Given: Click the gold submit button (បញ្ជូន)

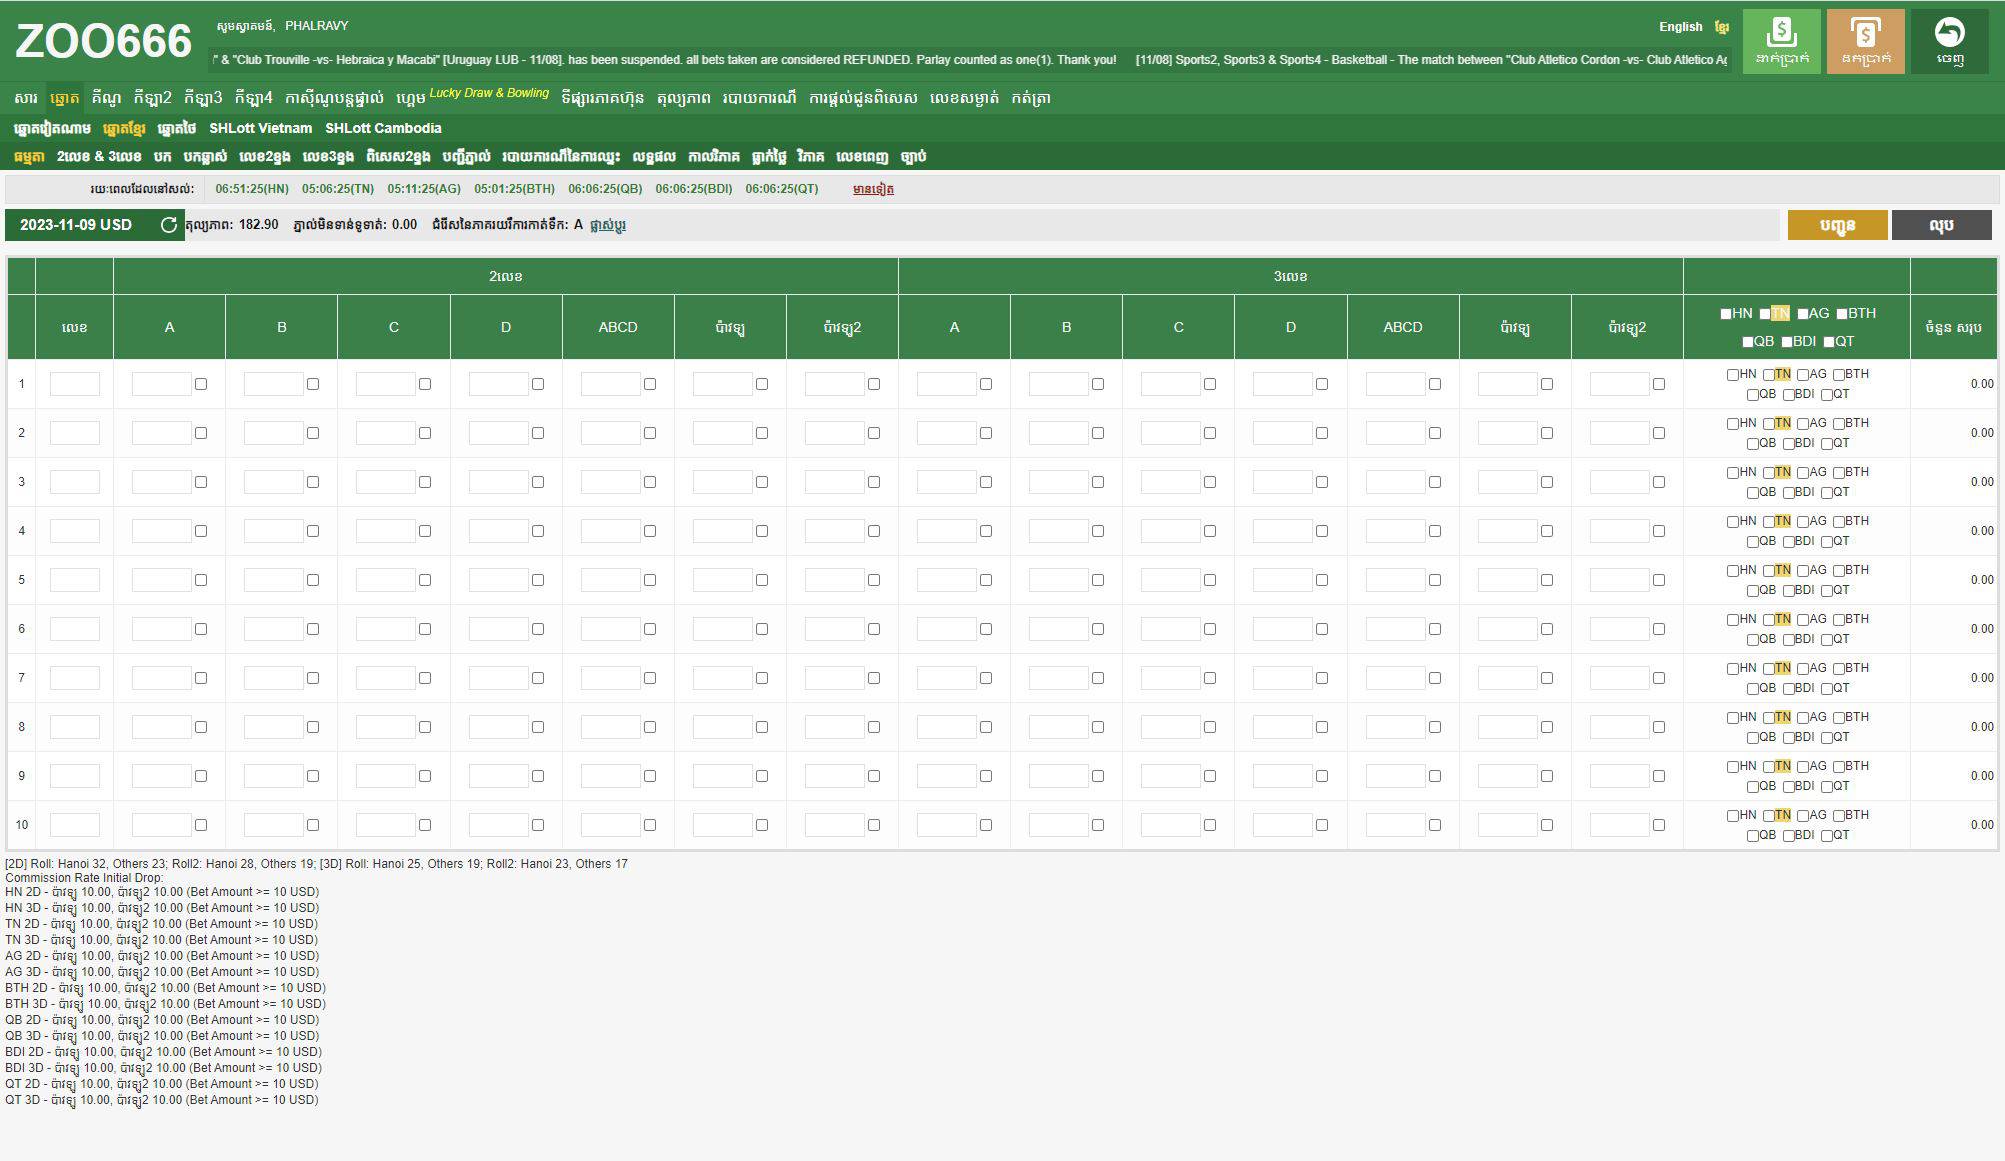Looking at the screenshot, I should (1837, 225).
